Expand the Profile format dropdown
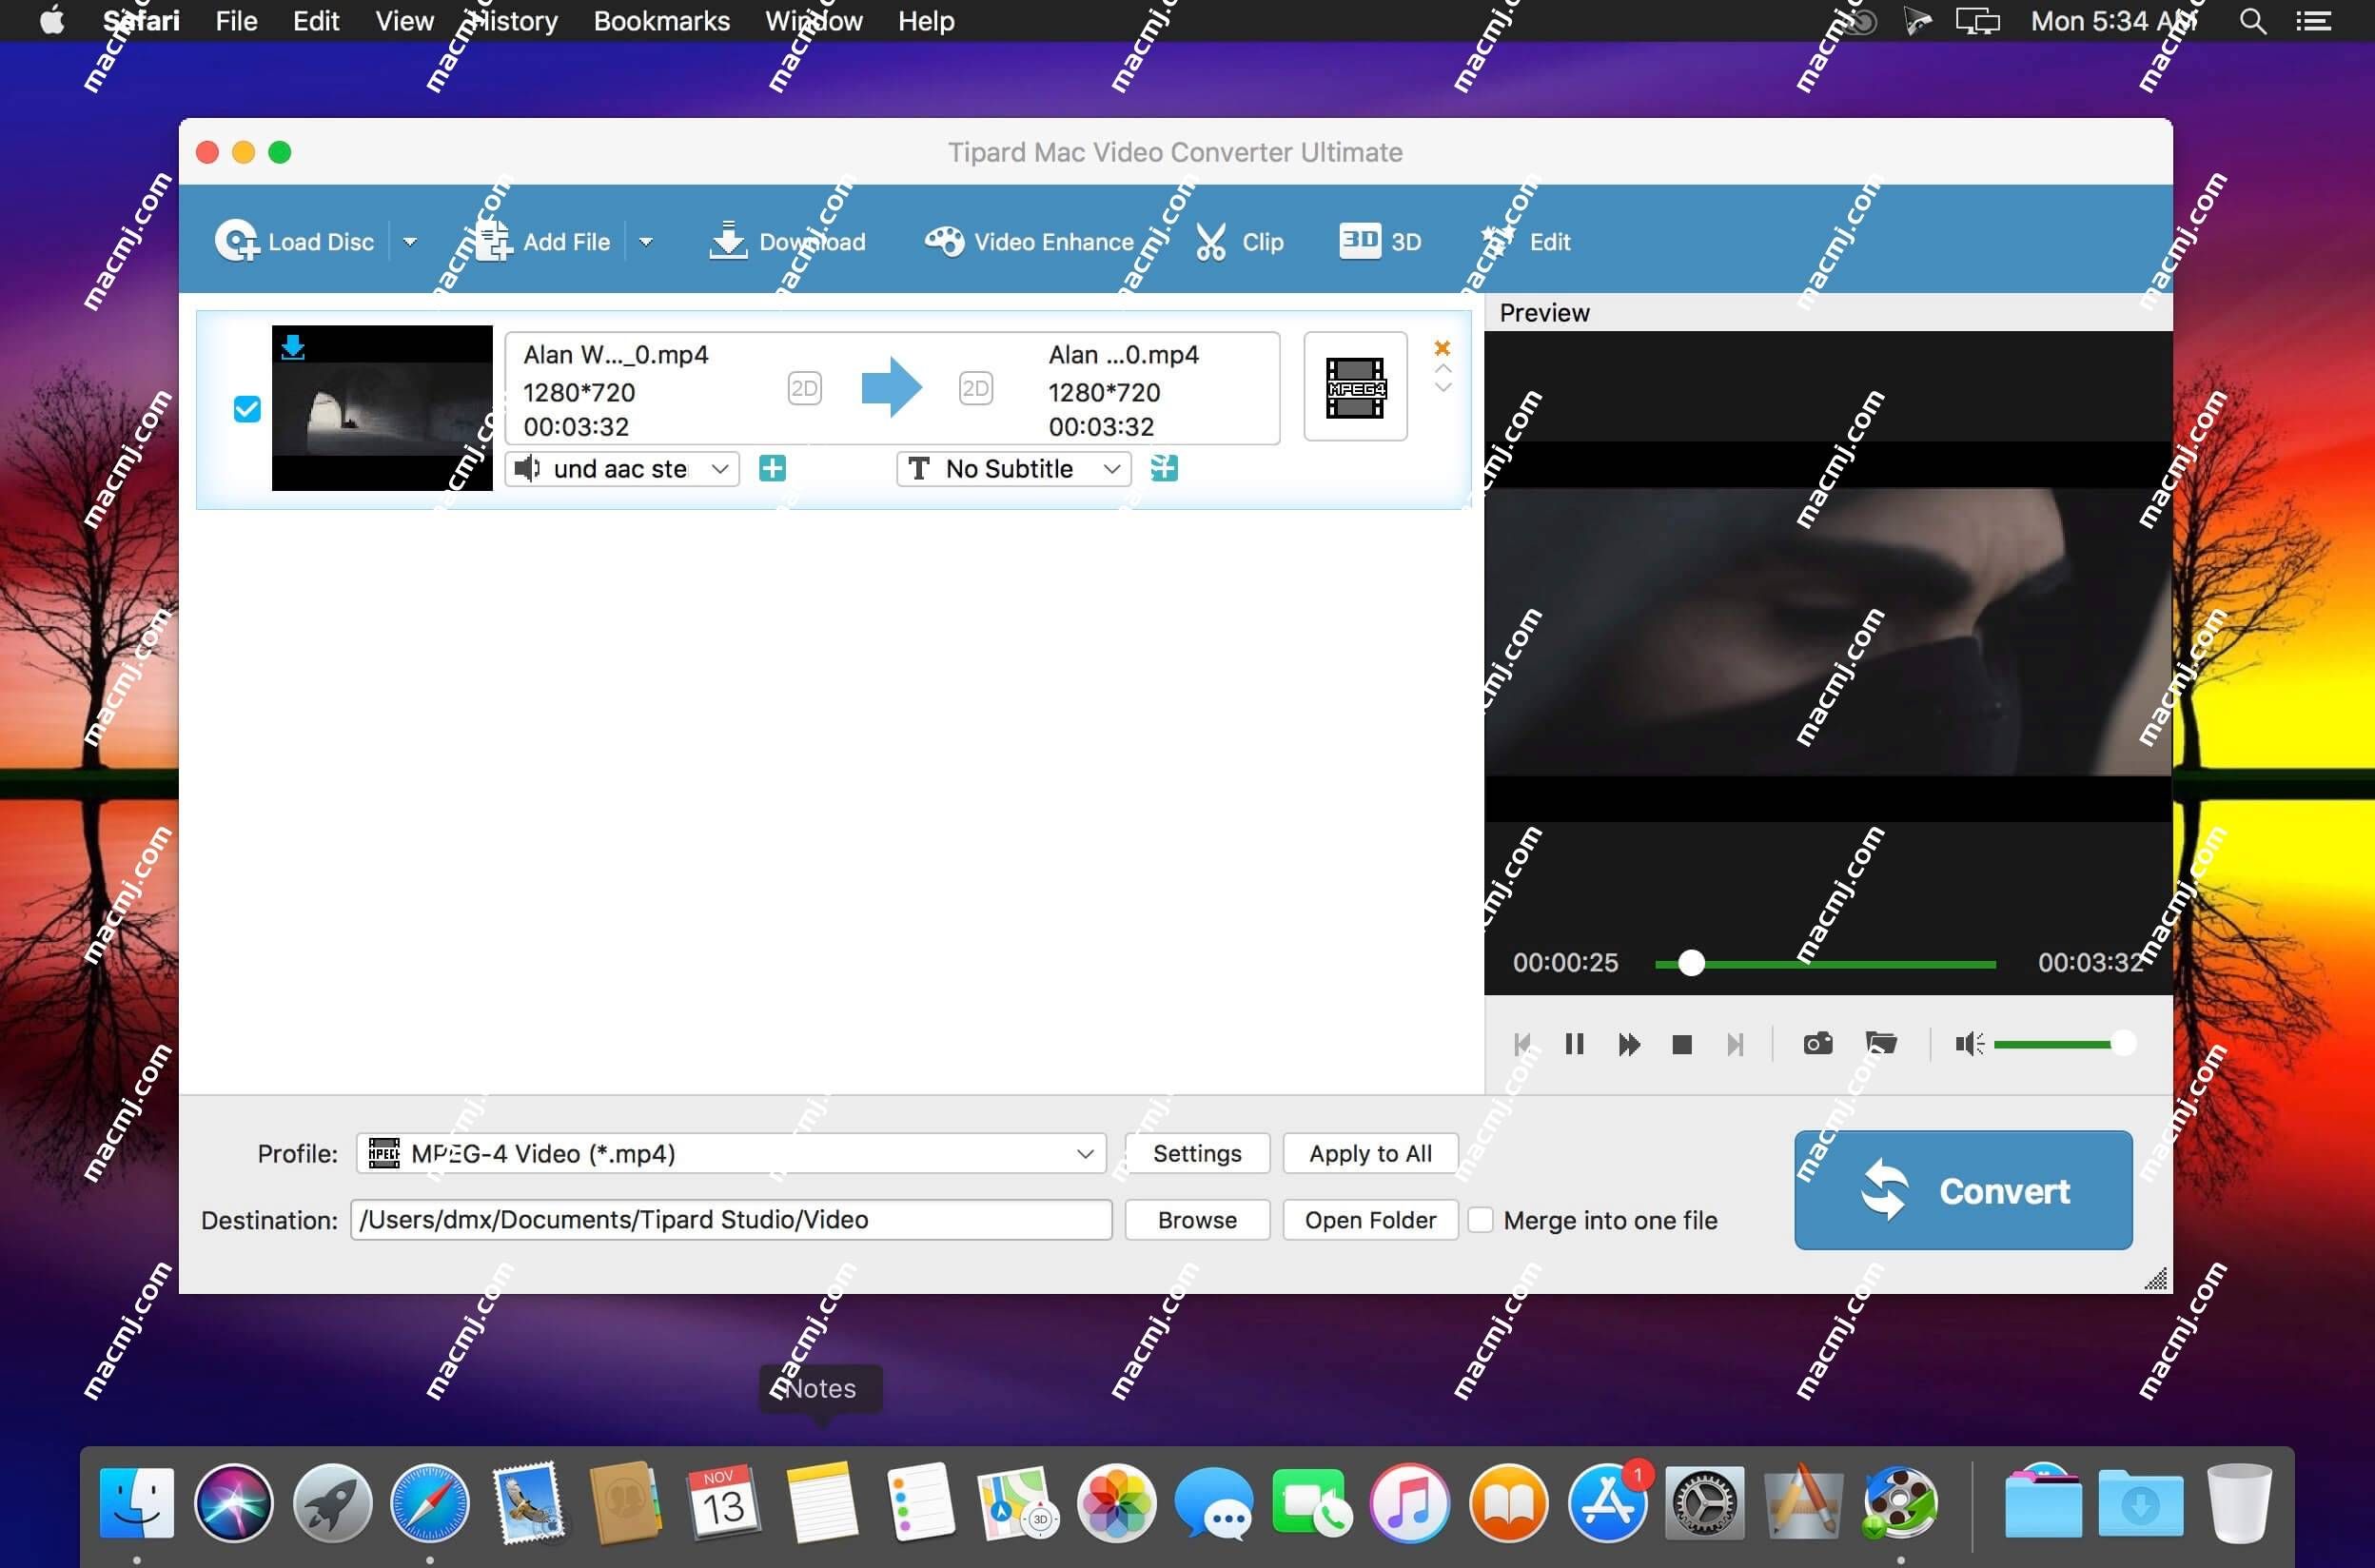This screenshot has height=1568, width=2375. [x=1084, y=1153]
